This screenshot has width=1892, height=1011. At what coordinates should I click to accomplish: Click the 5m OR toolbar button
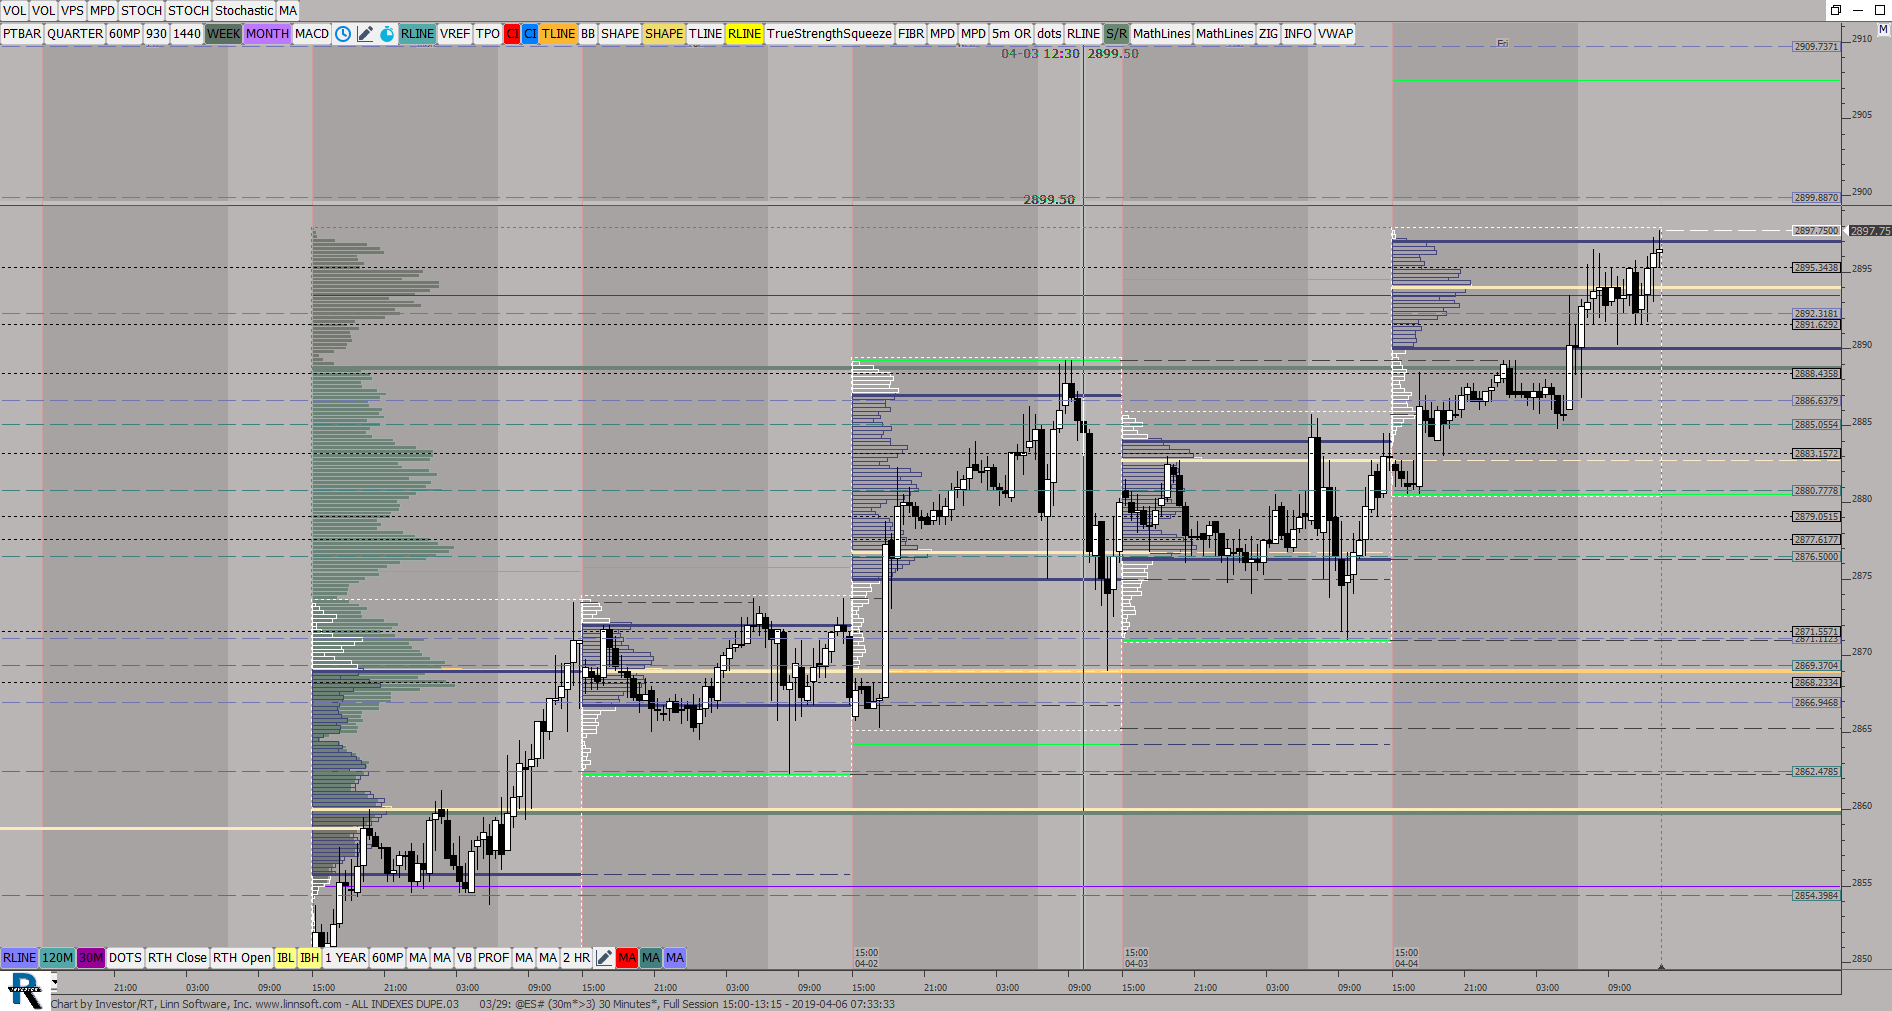1011,34
